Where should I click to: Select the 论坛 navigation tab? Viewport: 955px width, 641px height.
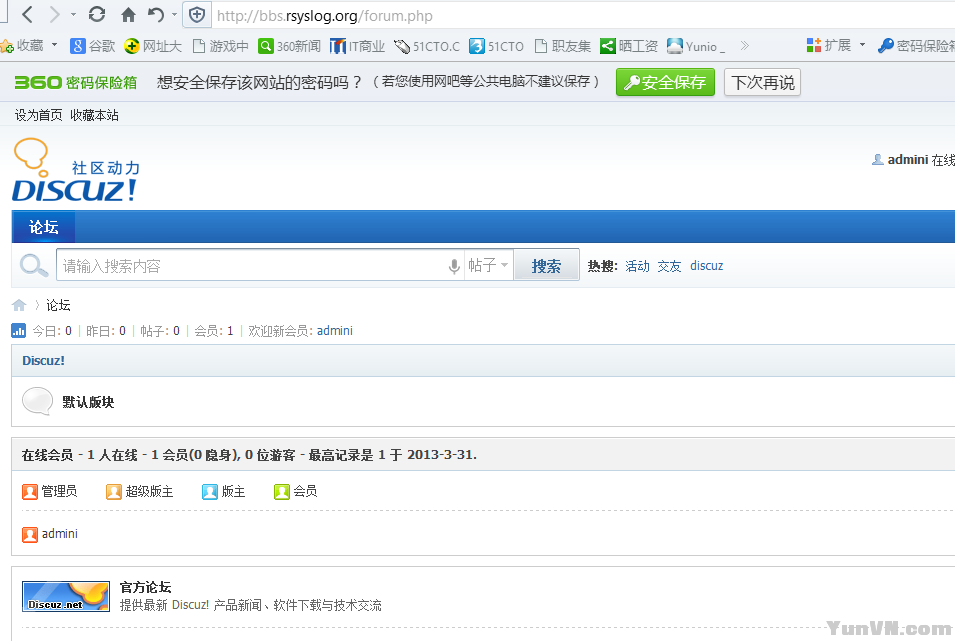click(x=44, y=227)
